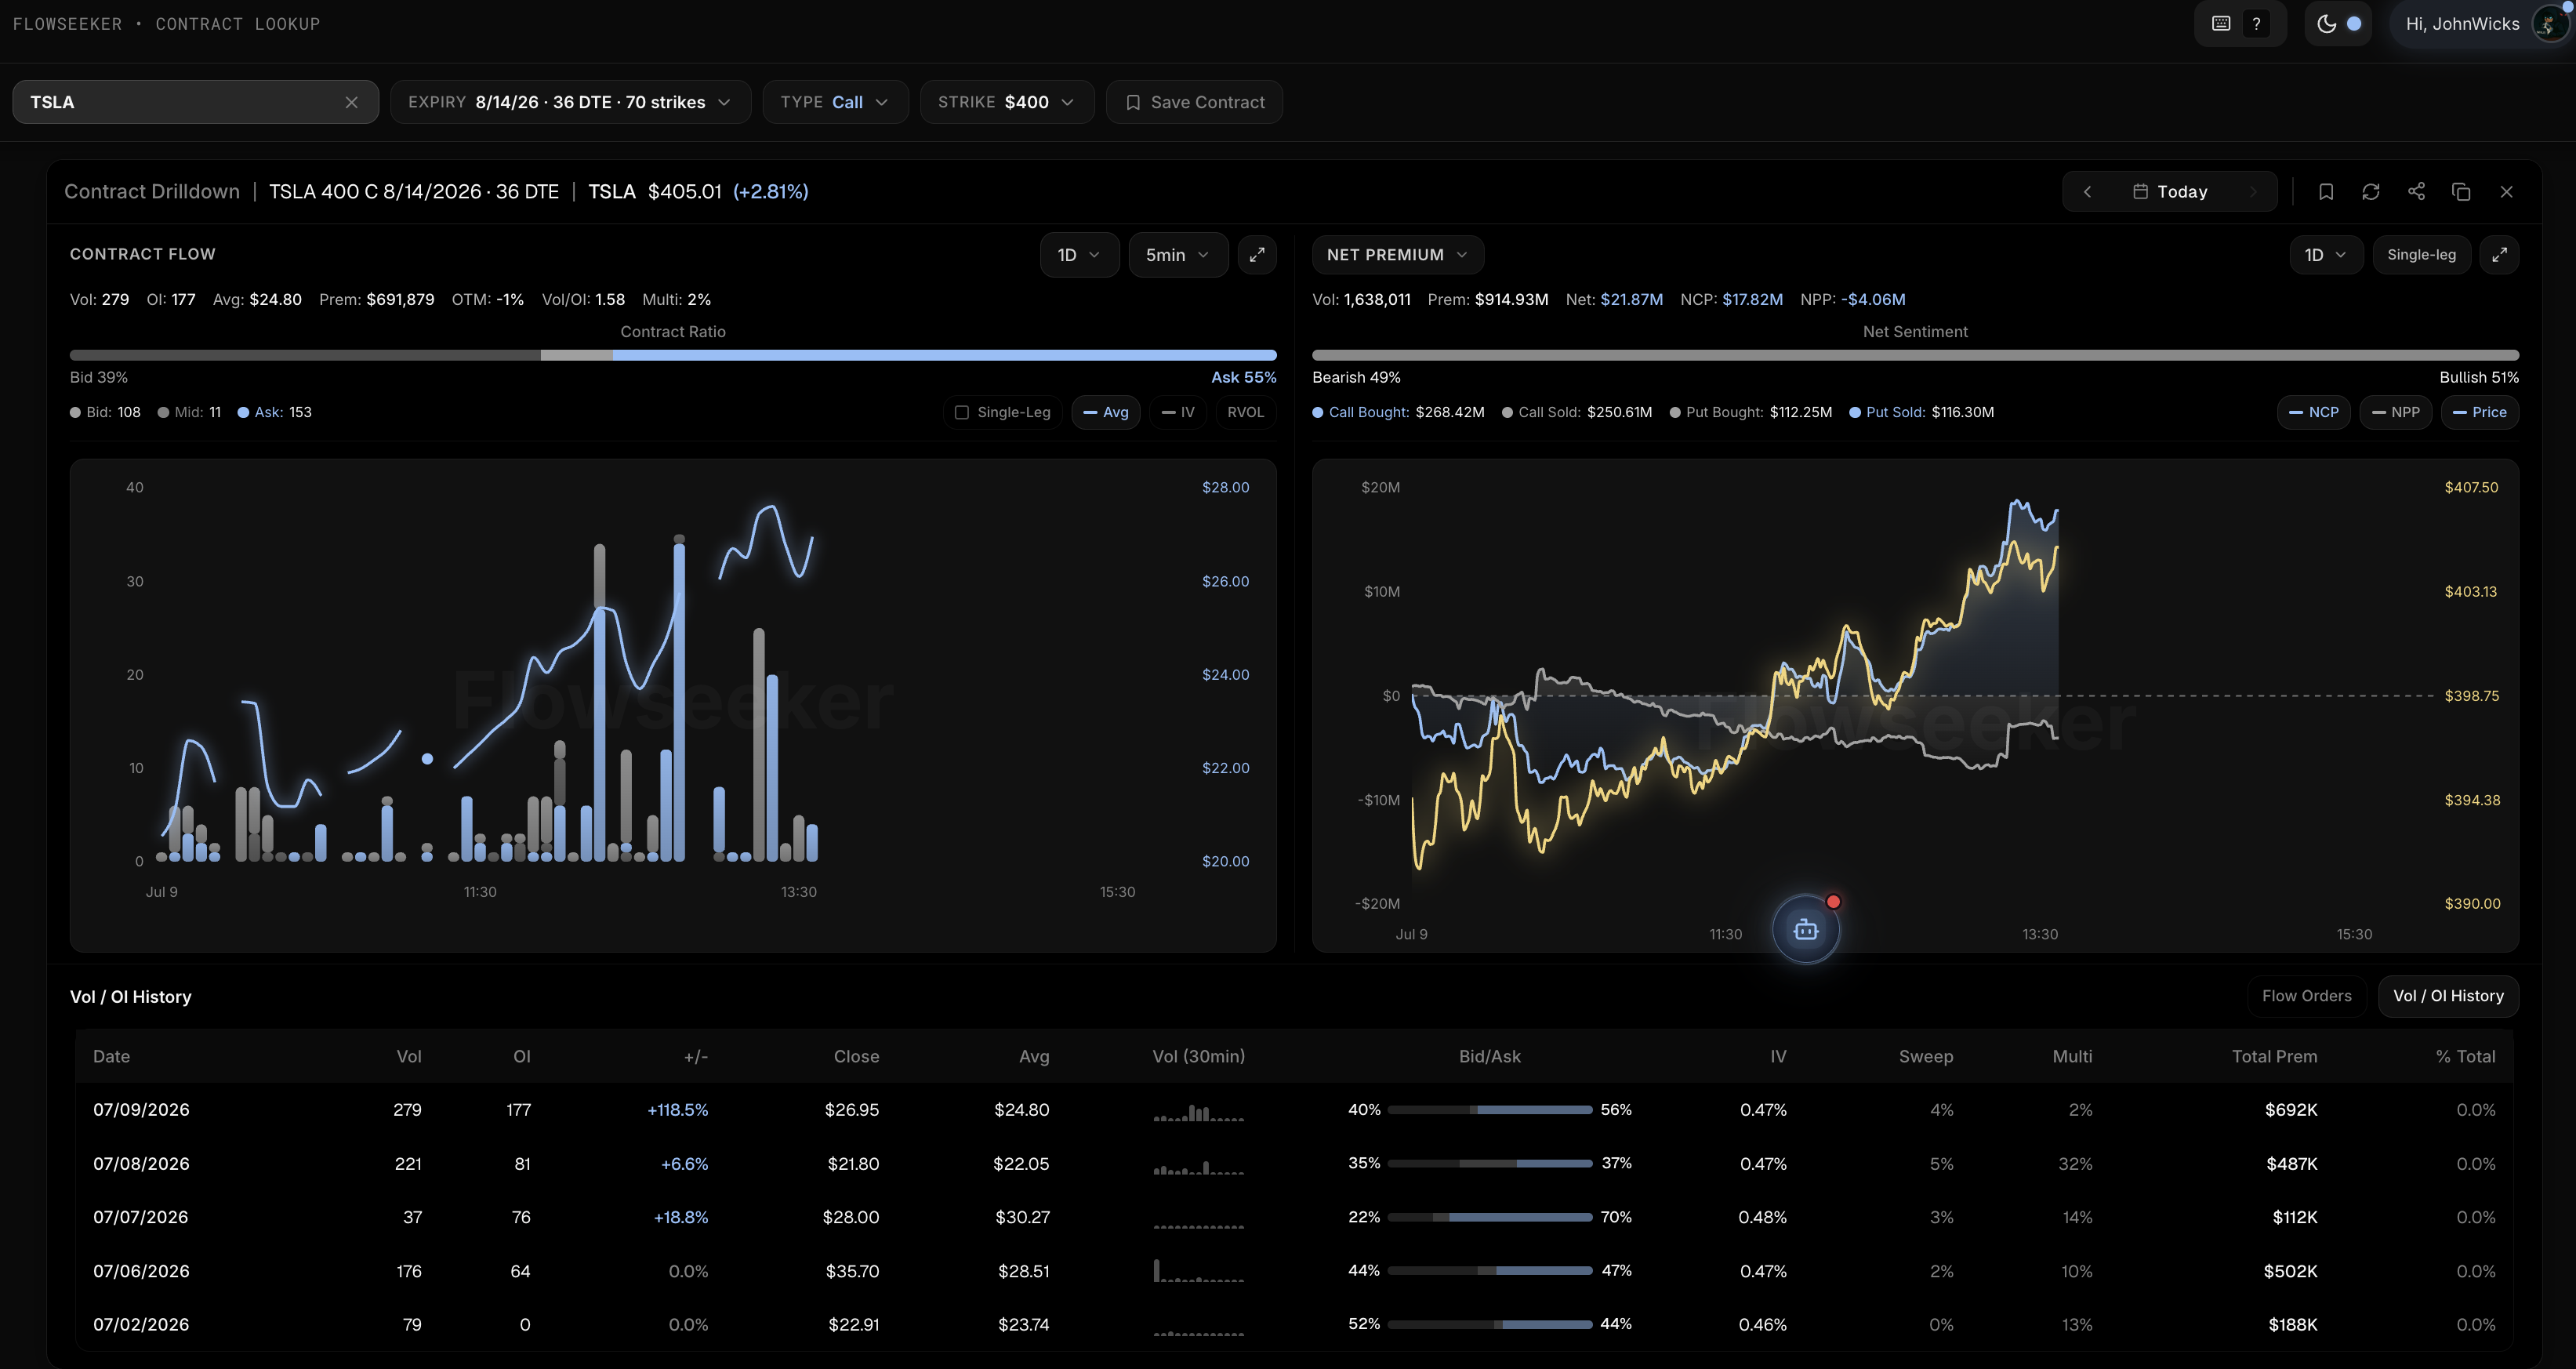Expand the Contract Flow chart fullscreen

pyautogui.click(x=1257, y=255)
